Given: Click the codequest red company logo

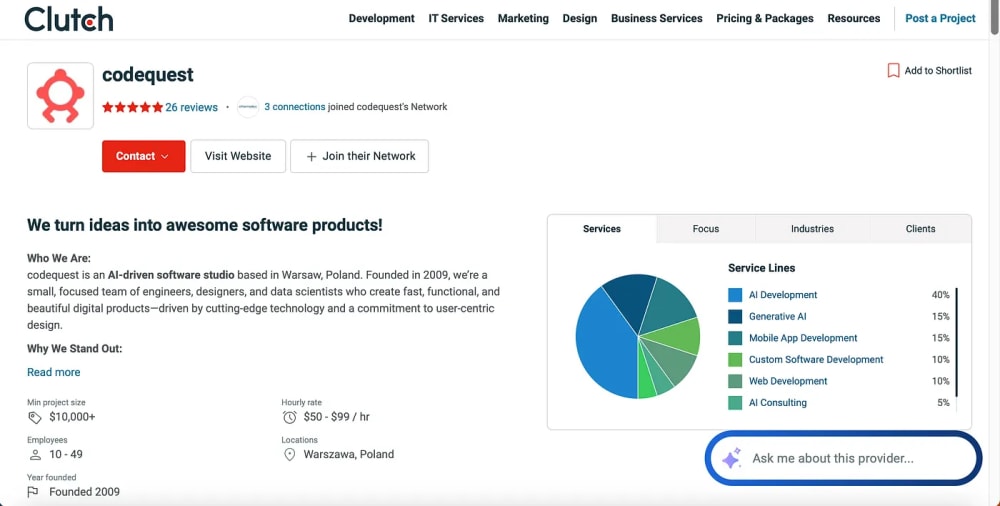Looking at the screenshot, I should click(61, 96).
